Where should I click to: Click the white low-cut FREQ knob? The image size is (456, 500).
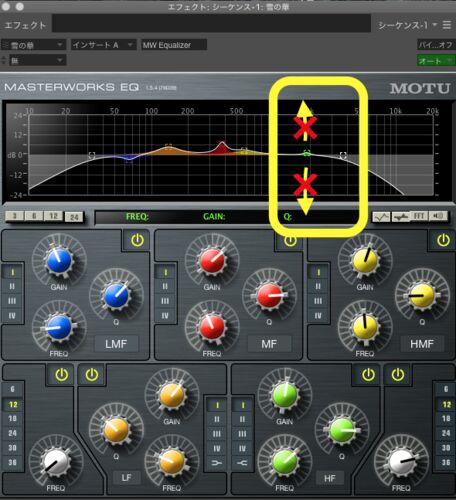(x=56, y=462)
